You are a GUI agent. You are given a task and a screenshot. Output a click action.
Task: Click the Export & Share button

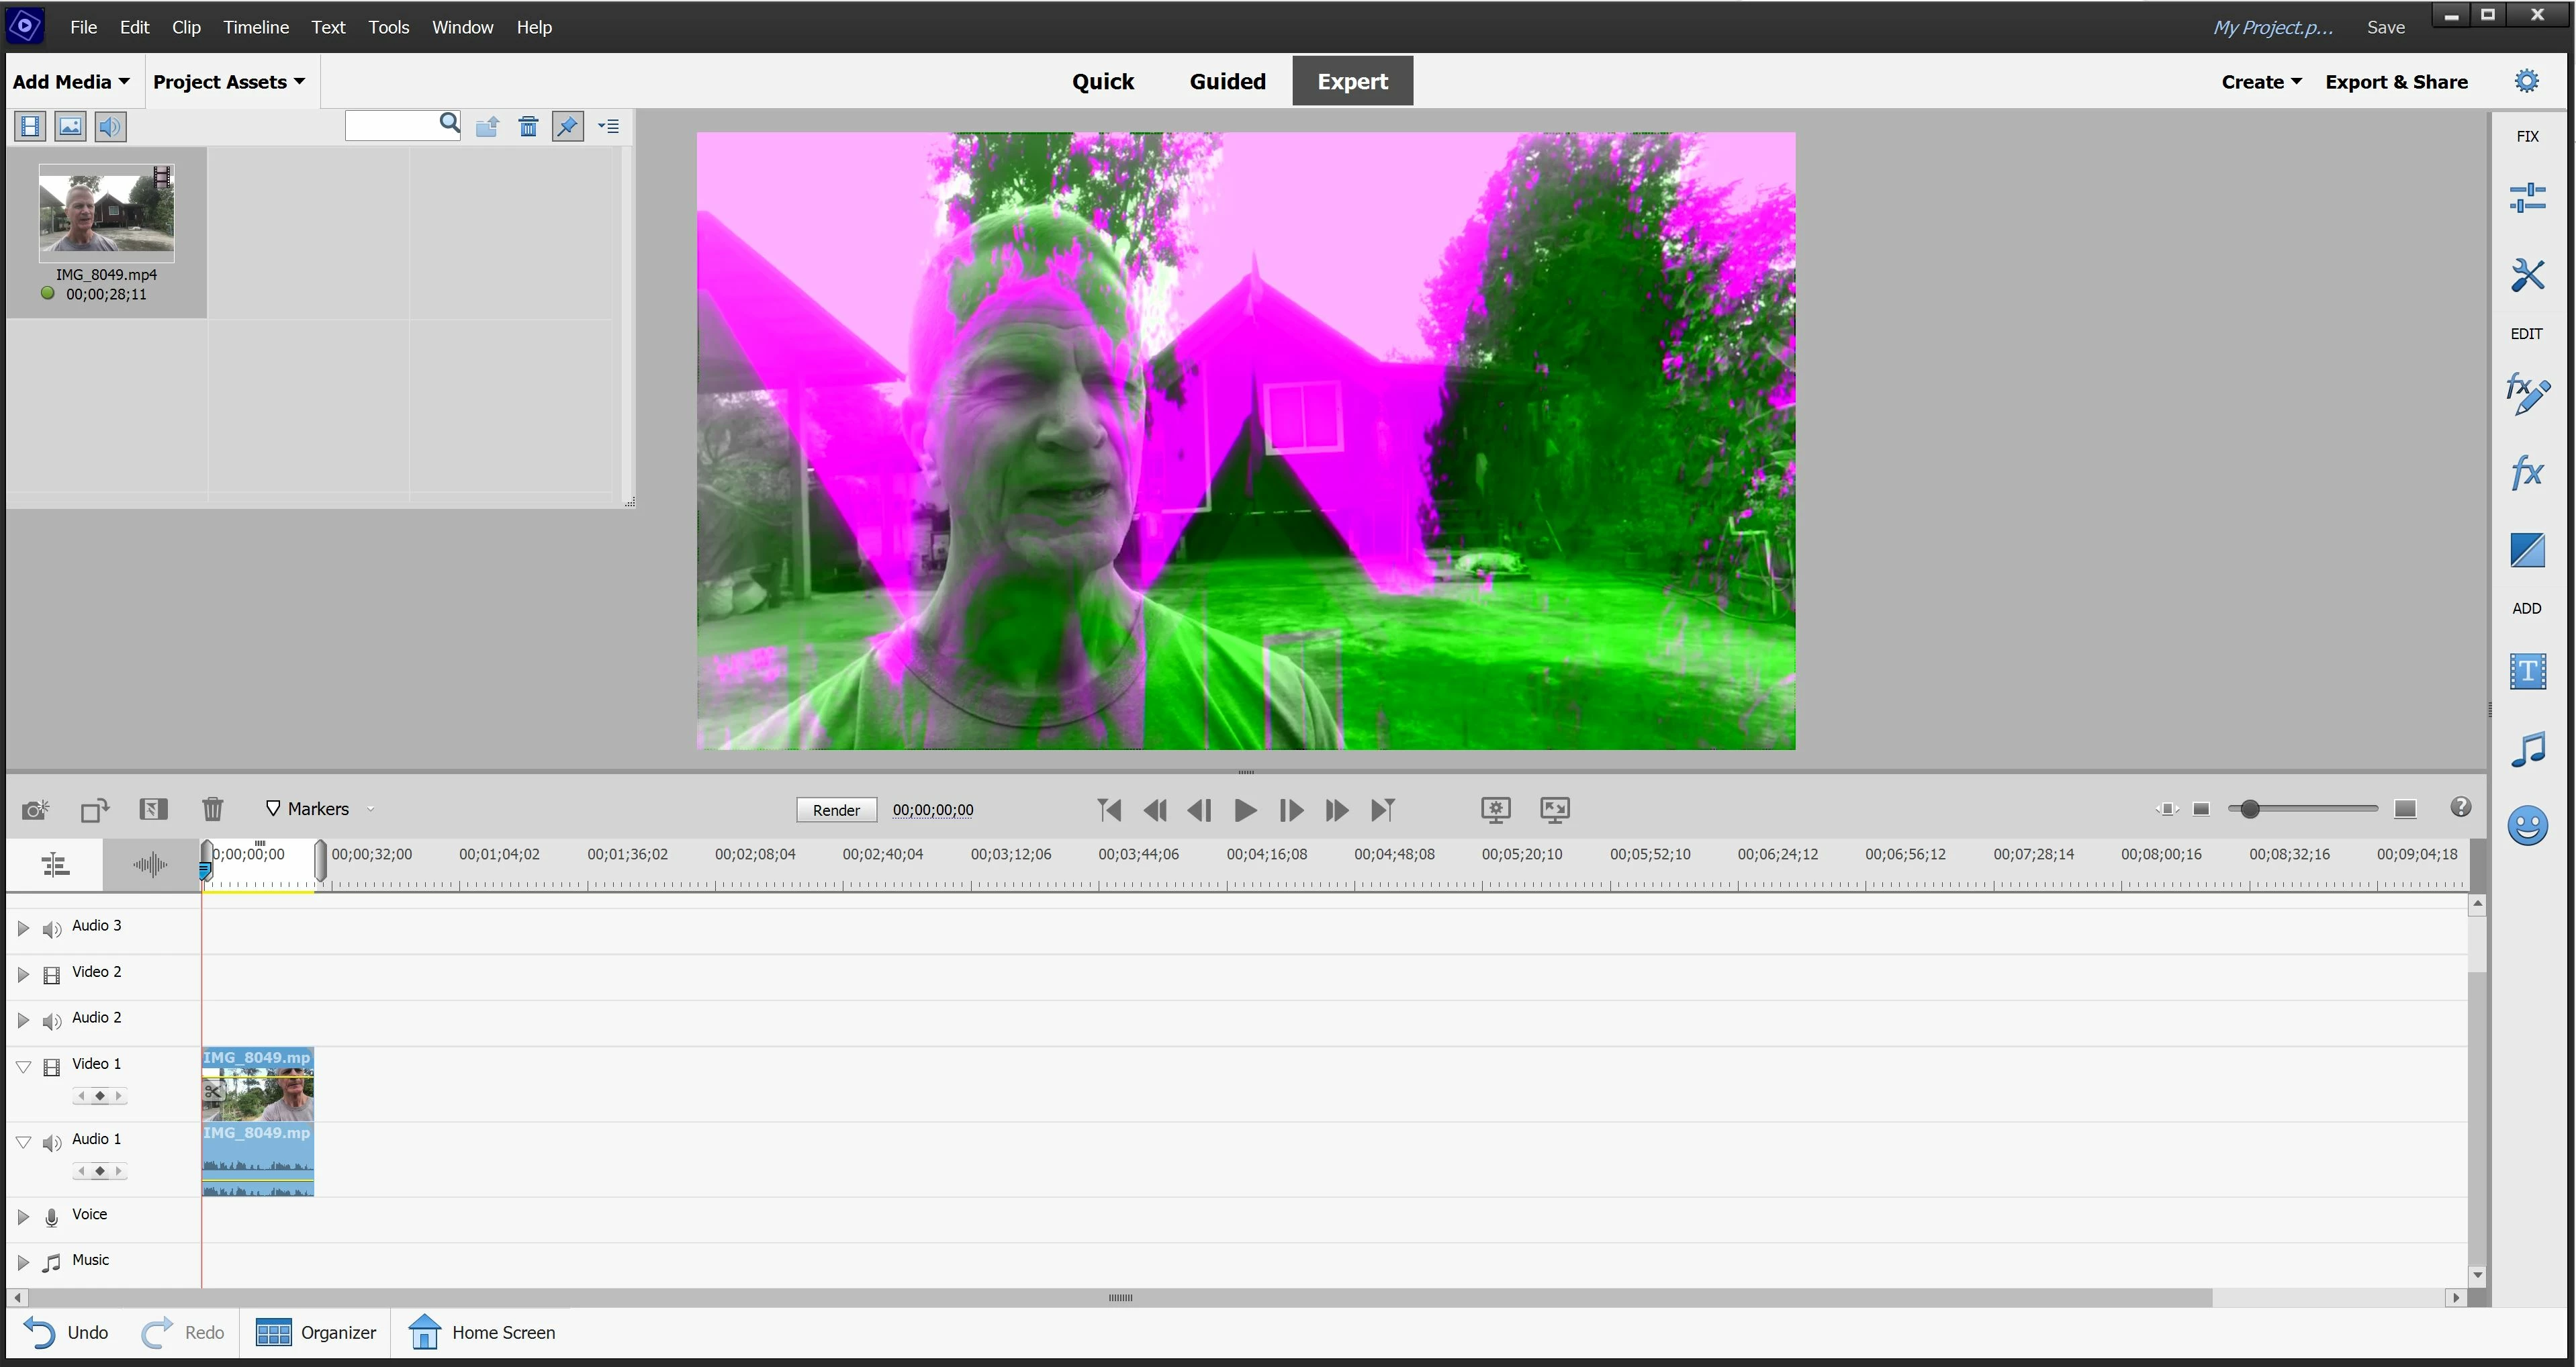pyautogui.click(x=2396, y=82)
